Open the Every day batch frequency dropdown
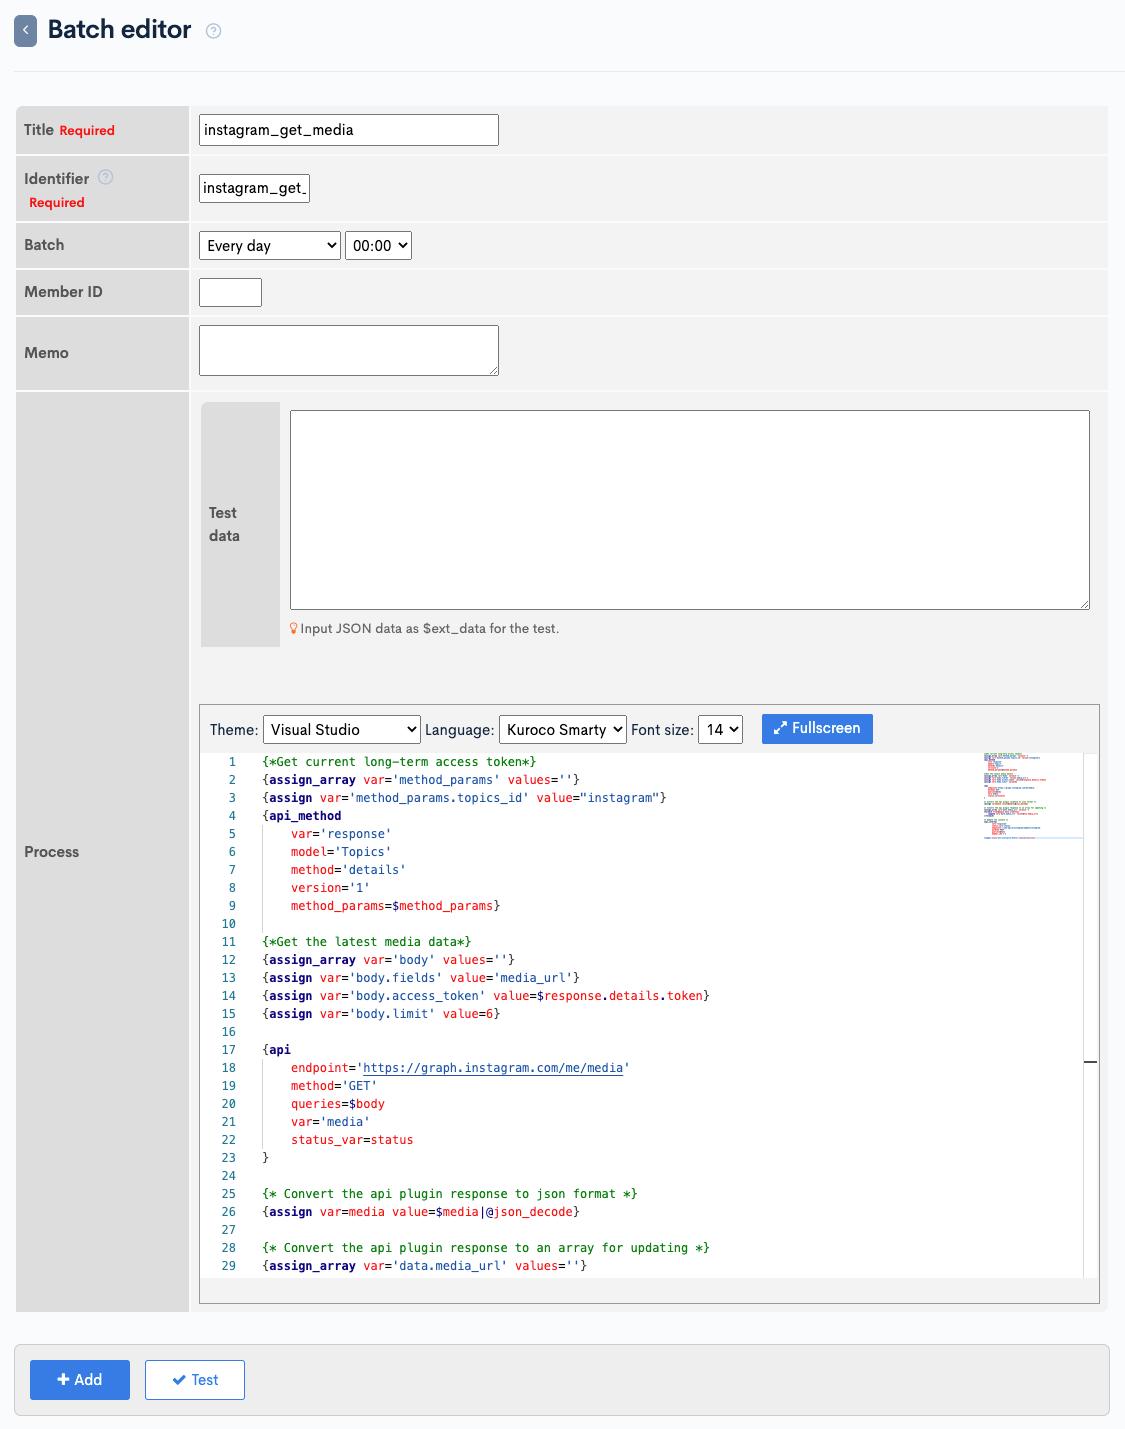1125x1429 pixels. pos(269,245)
